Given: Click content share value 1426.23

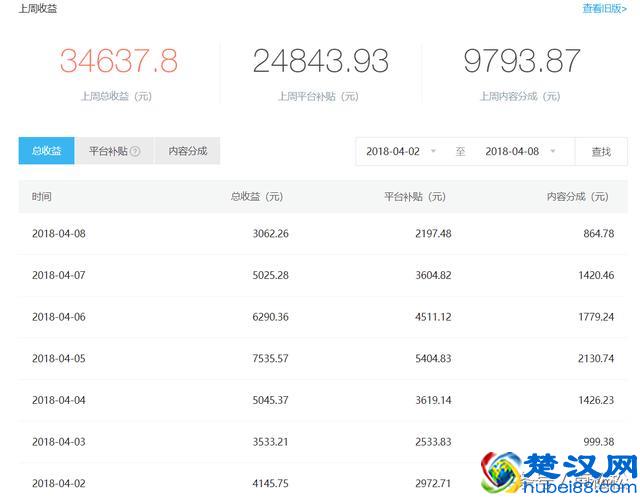Looking at the screenshot, I should coord(596,400).
